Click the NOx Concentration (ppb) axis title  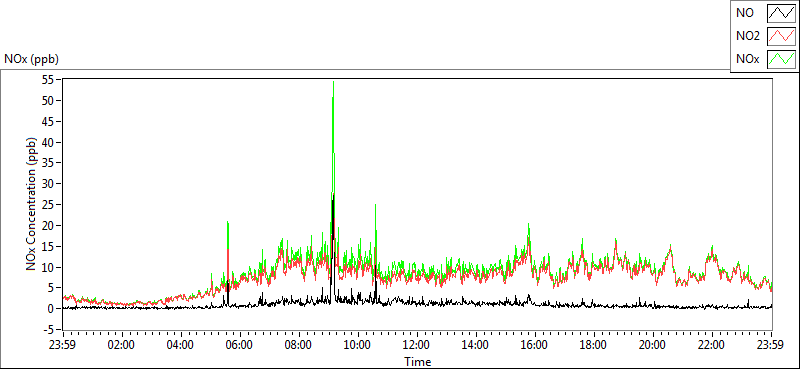pos(32,204)
